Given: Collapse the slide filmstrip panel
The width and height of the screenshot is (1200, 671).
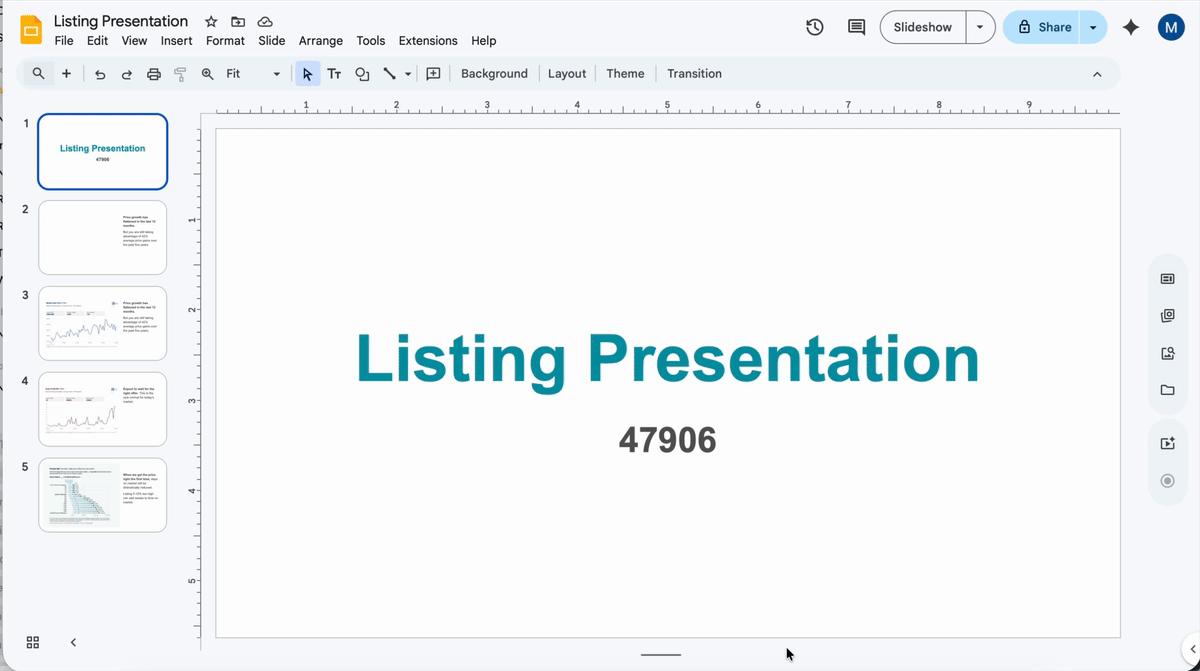Looking at the screenshot, I should click(72, 642).
